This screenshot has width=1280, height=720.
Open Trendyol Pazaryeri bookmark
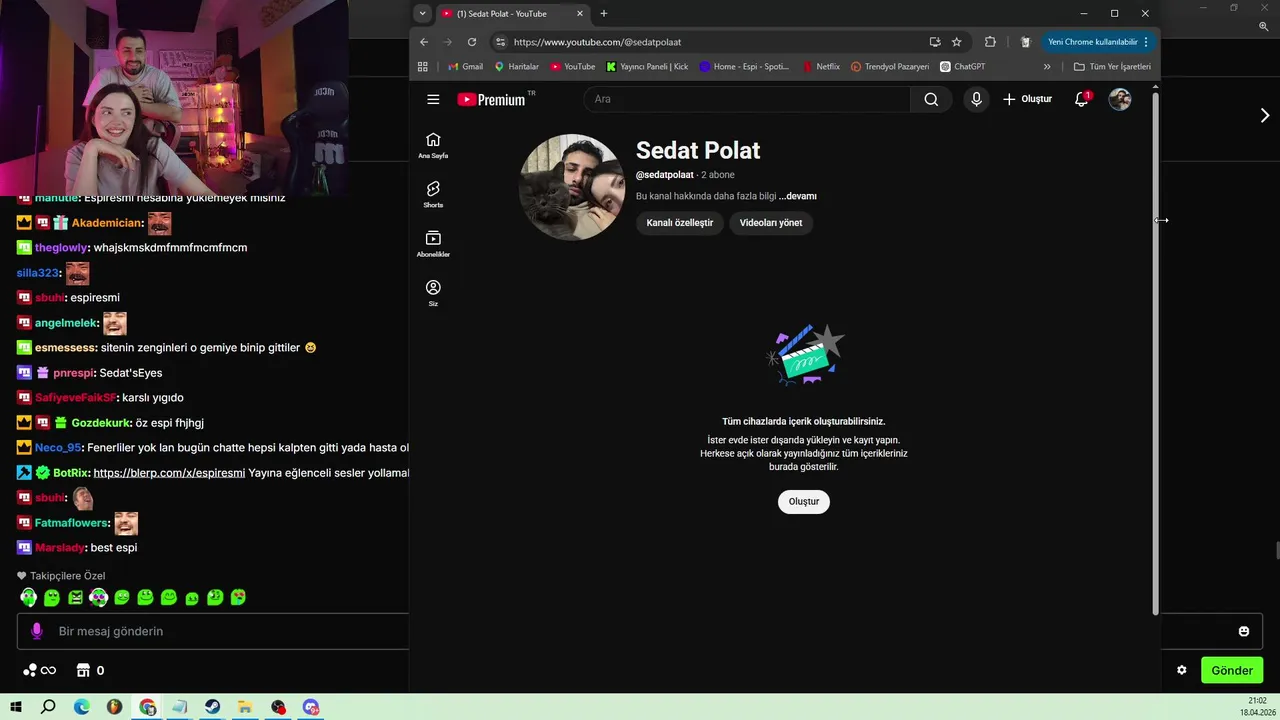click(x=890, y=67)
